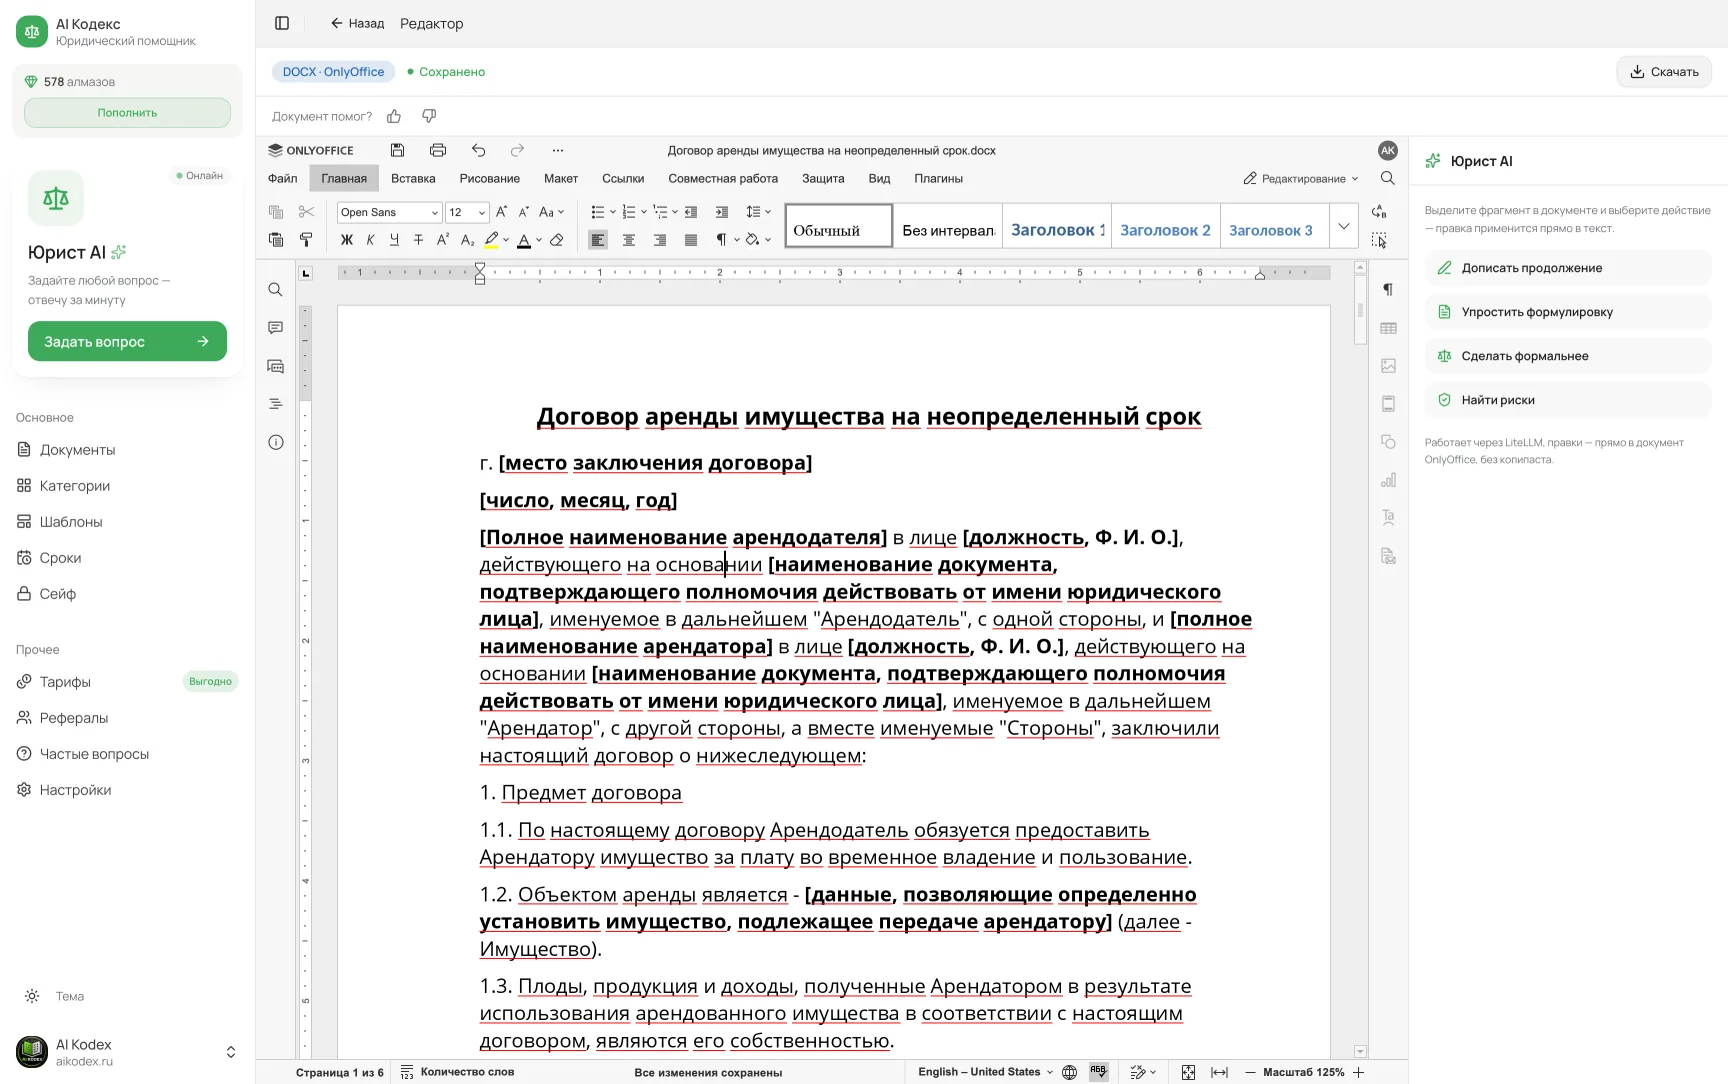This screenshot has height=1084, width=1728.
Task: Go back via the Назад link
Action: (x=357, y=23)
